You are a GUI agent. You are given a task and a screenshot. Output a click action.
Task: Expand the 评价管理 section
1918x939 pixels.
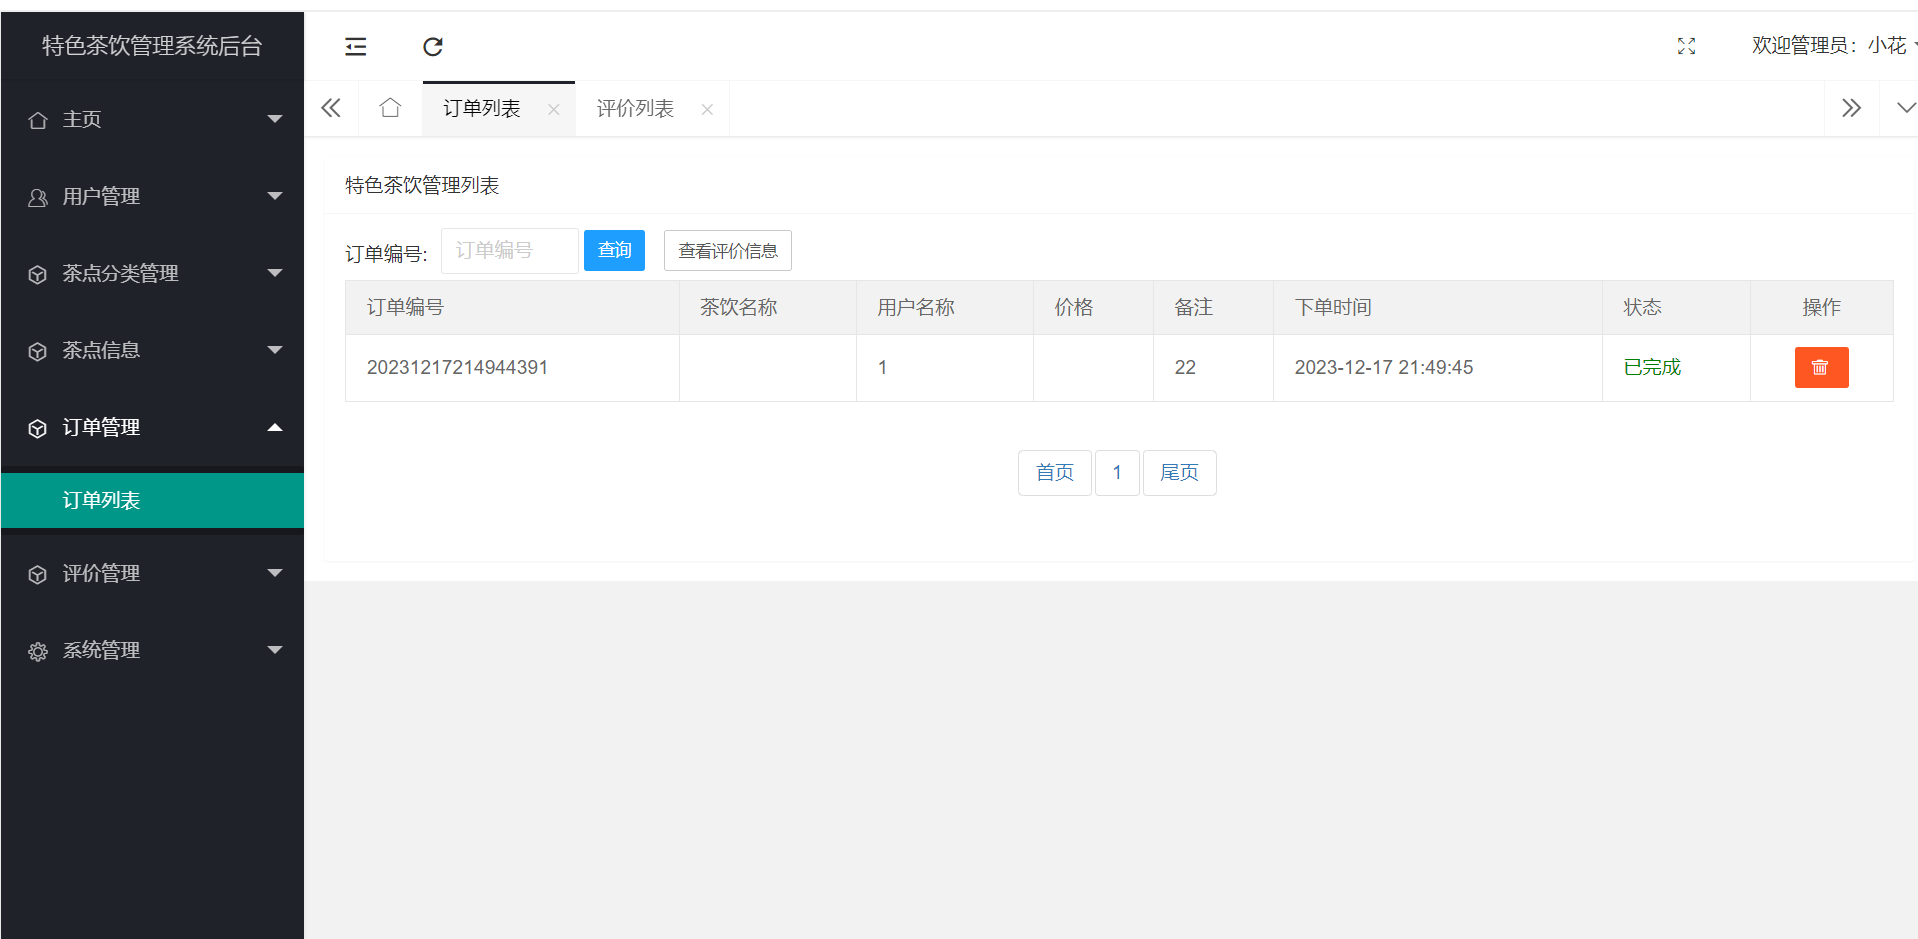pyautogui.click(x=275, y=573)
